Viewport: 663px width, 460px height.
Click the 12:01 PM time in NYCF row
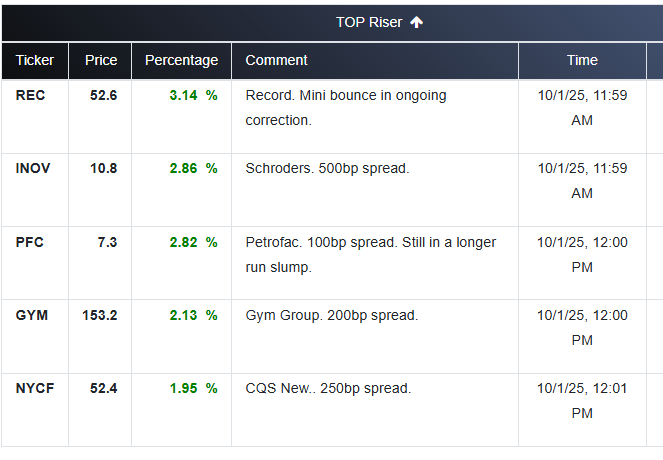[582, 401]
